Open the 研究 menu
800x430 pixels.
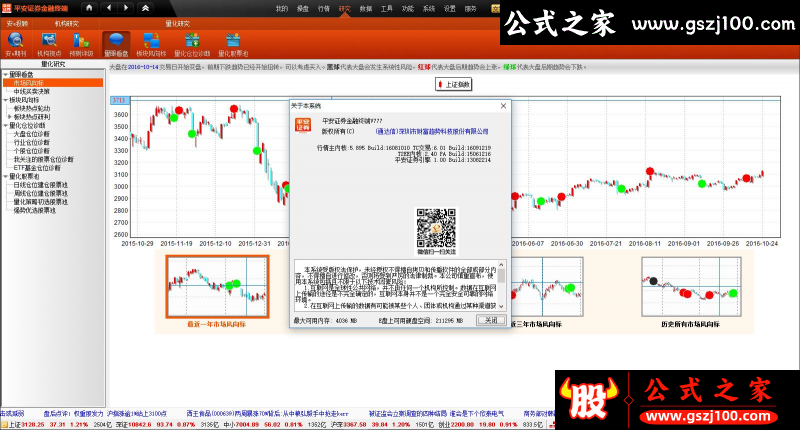[345, 9]
